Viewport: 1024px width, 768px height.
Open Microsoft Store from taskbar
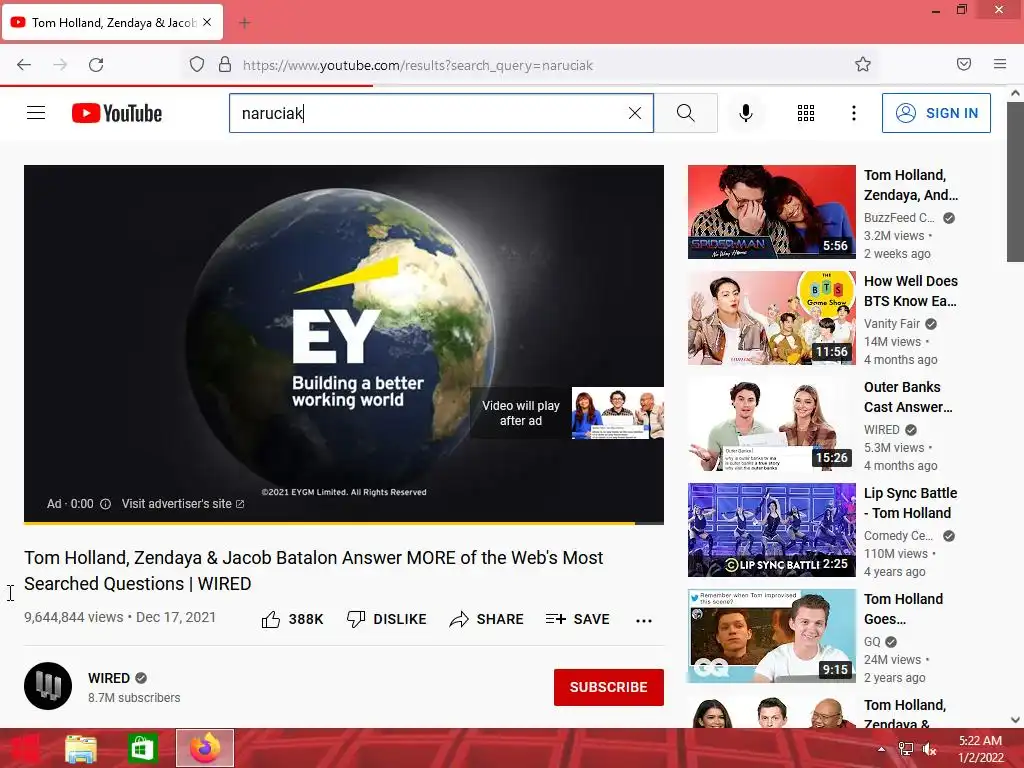coord(142,748)
